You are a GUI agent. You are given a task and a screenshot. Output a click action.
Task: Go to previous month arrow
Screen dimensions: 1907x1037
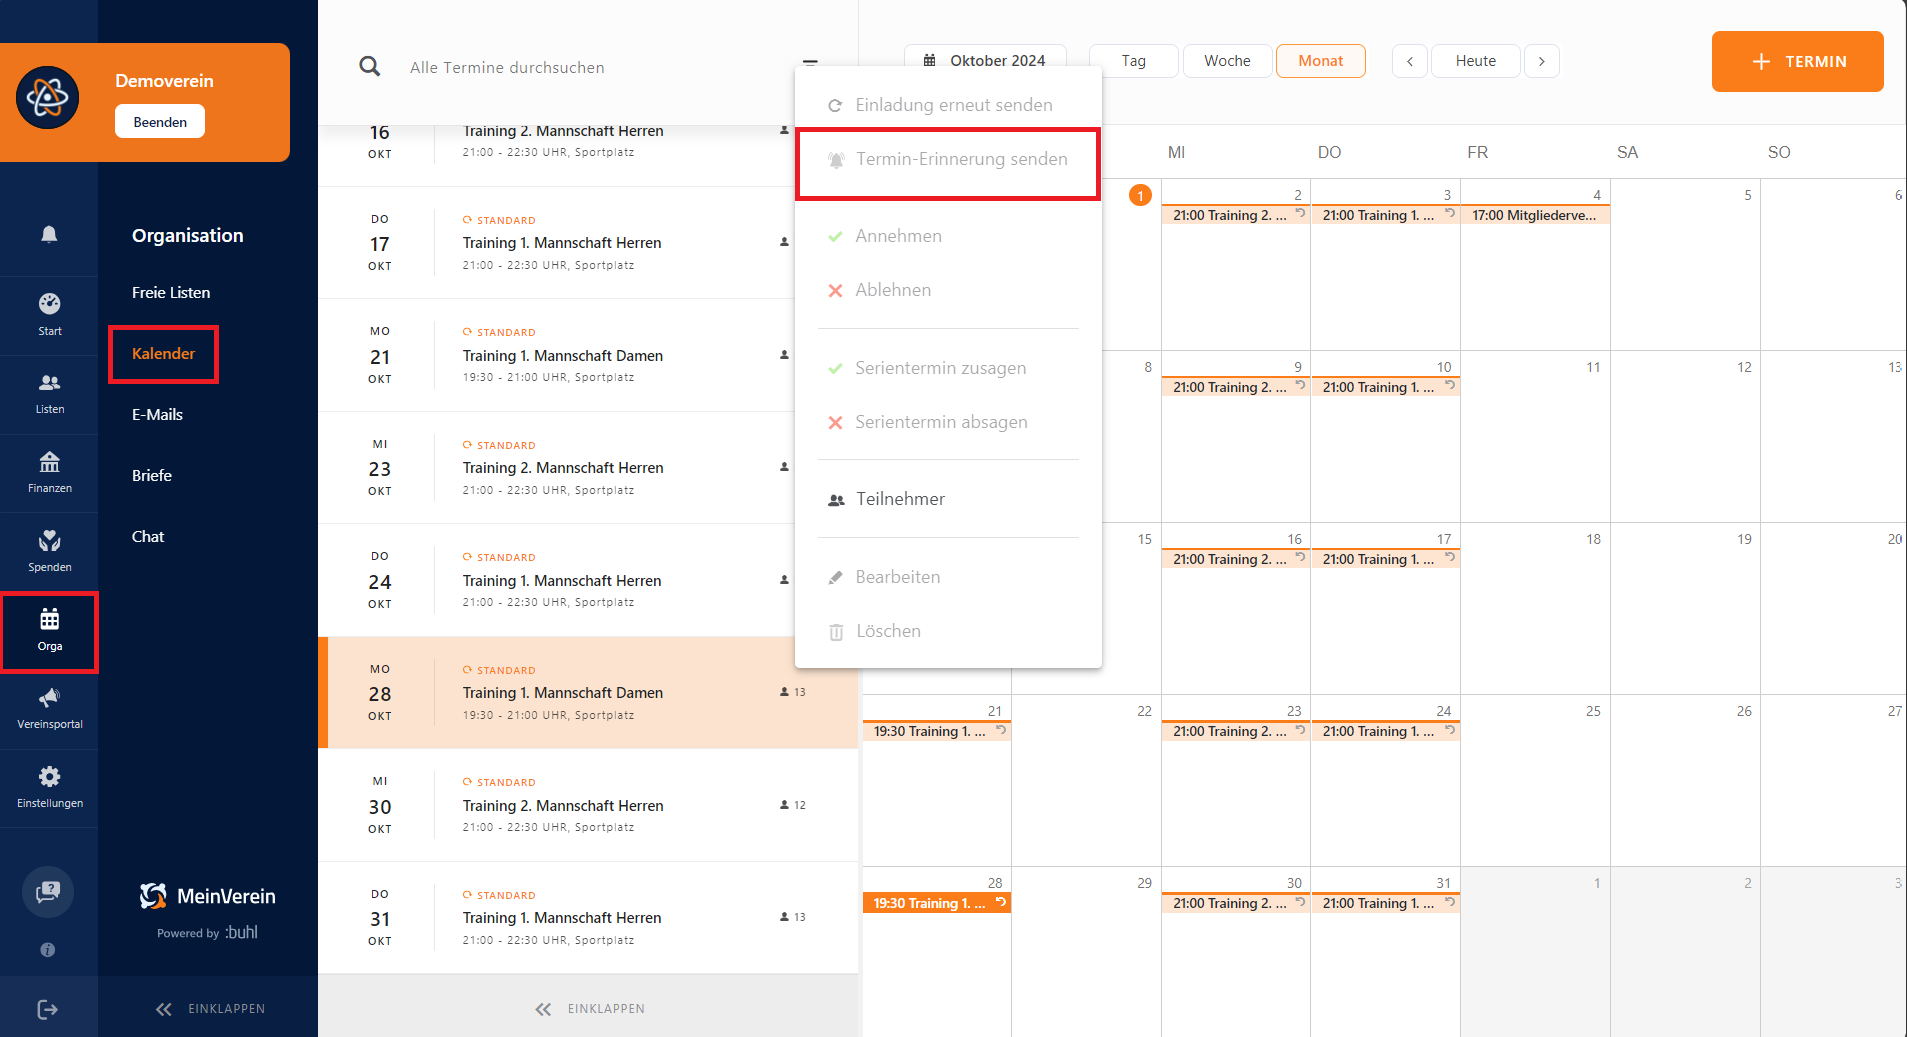(x=1410, y=61)
